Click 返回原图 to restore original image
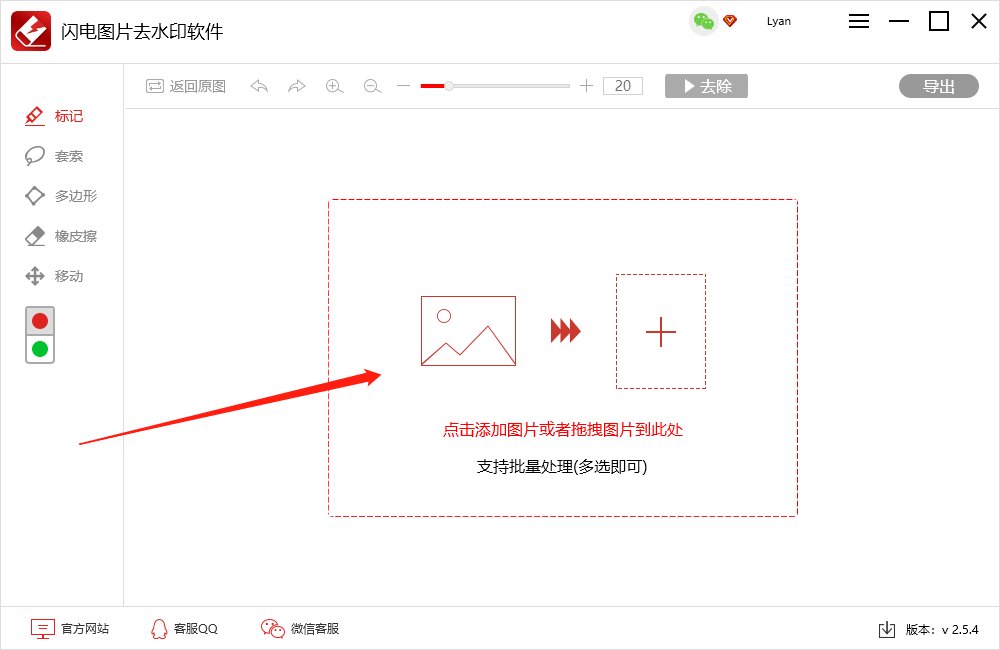Screen dimensions: 1000x650 point(184,86)
